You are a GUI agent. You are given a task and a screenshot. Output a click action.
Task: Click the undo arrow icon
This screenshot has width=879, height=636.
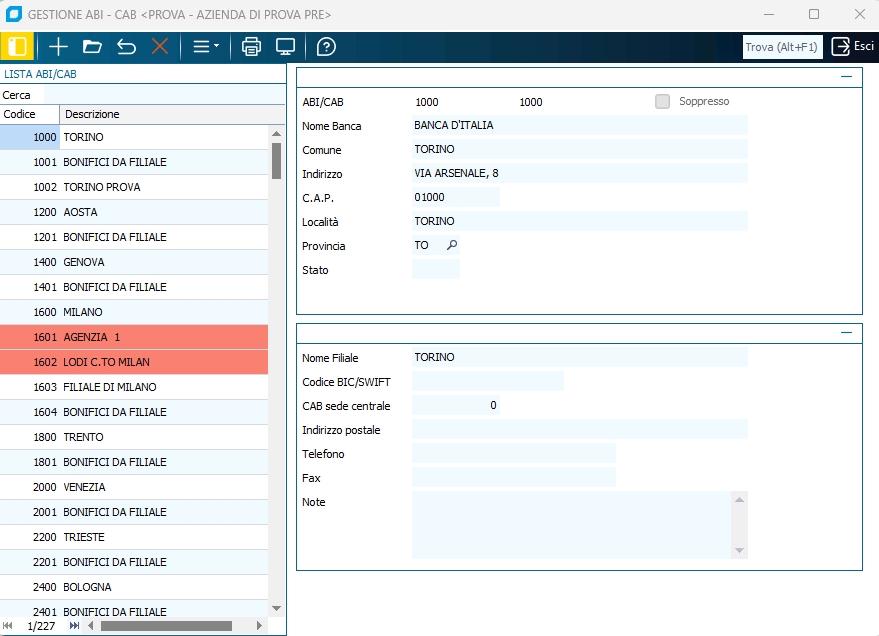pos(126,47)
